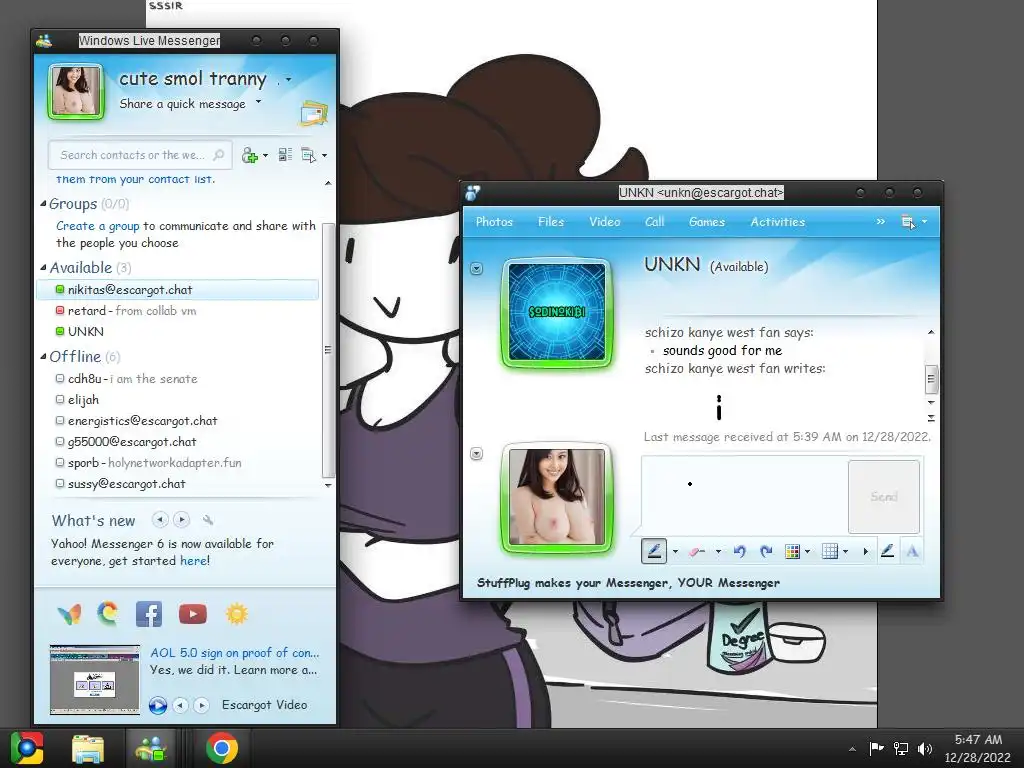The width and height of the screenshot is (1024, 768).
Task: Collapse the Available contacts section
Action: 43,267
